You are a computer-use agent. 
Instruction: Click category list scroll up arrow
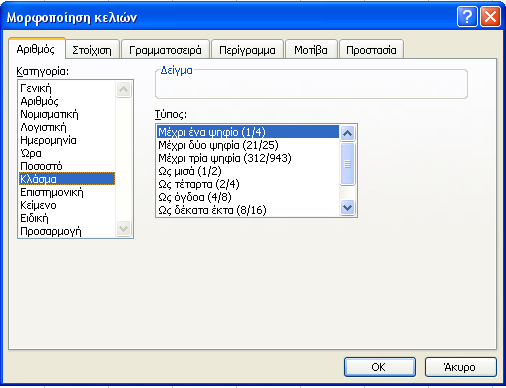click(123, 89)
